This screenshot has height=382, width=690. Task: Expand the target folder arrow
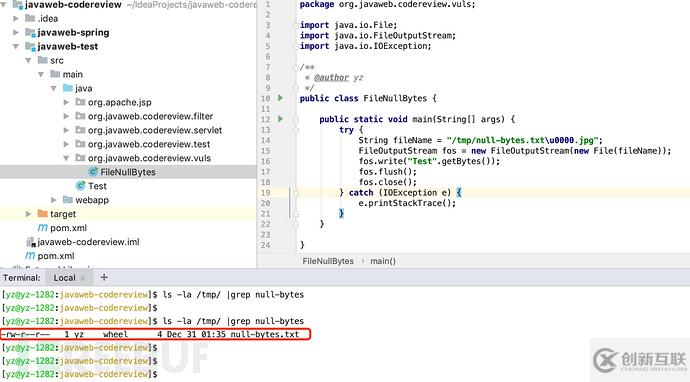point(29,214)
